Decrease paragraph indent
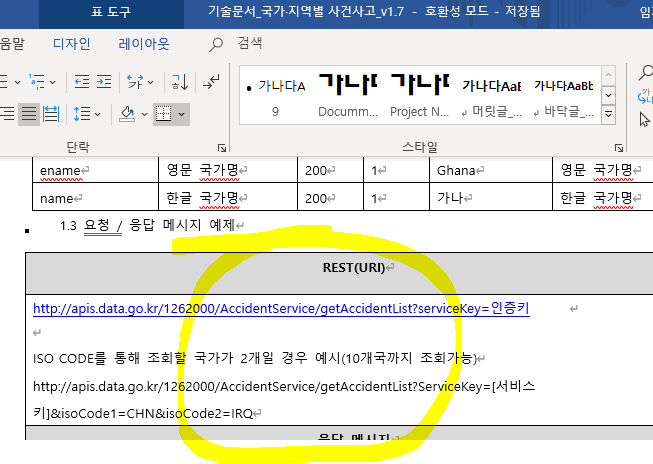Screen dimensions: 653x464 coord(82,82)
